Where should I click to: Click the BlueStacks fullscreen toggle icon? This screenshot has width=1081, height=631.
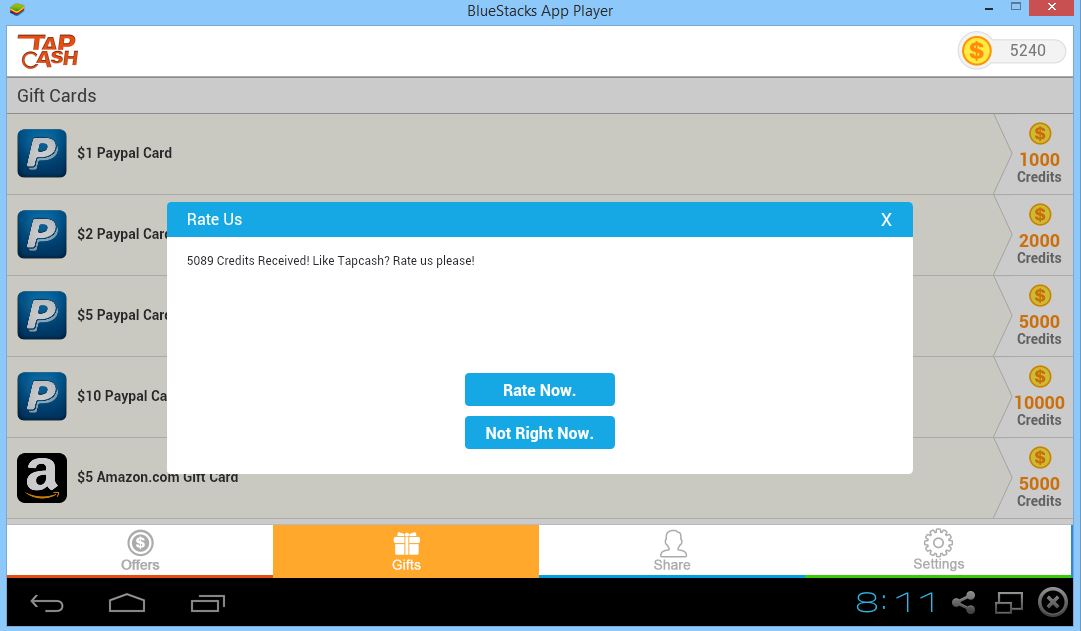pyautogui.click(x=1009, y=603)
